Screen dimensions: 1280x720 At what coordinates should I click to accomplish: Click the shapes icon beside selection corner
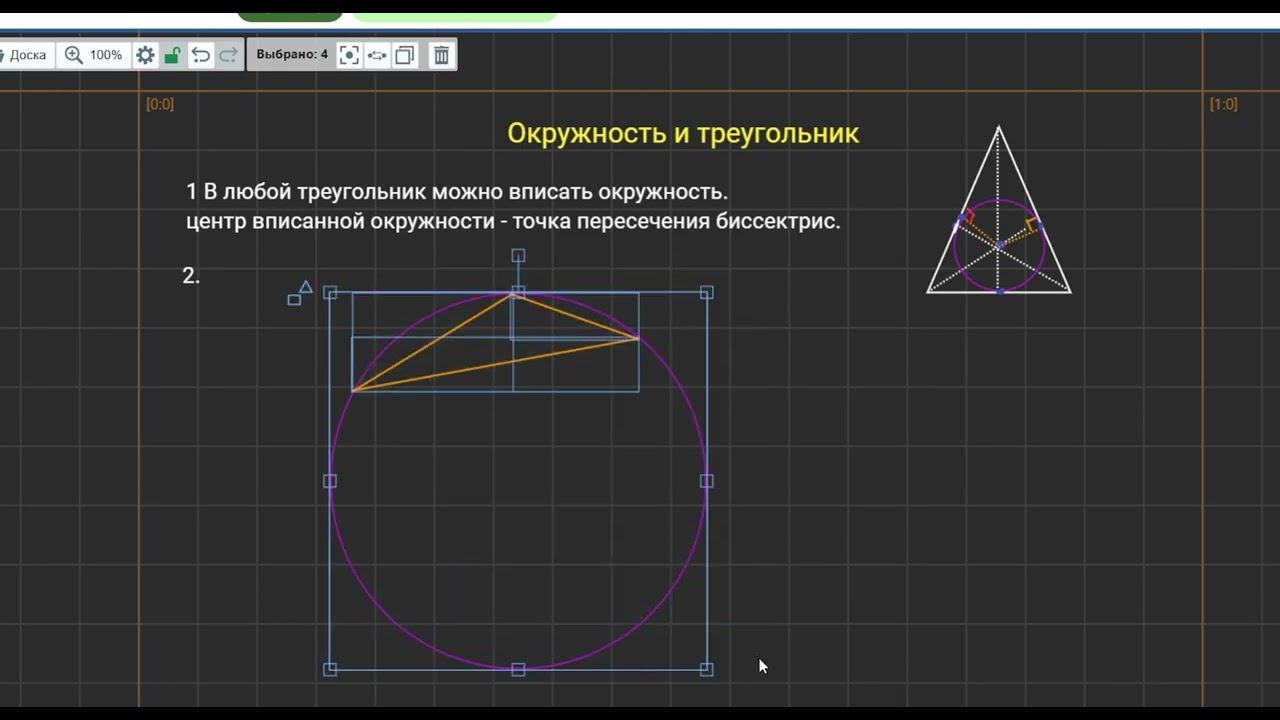pyautogui.click(x=300, y=293)
